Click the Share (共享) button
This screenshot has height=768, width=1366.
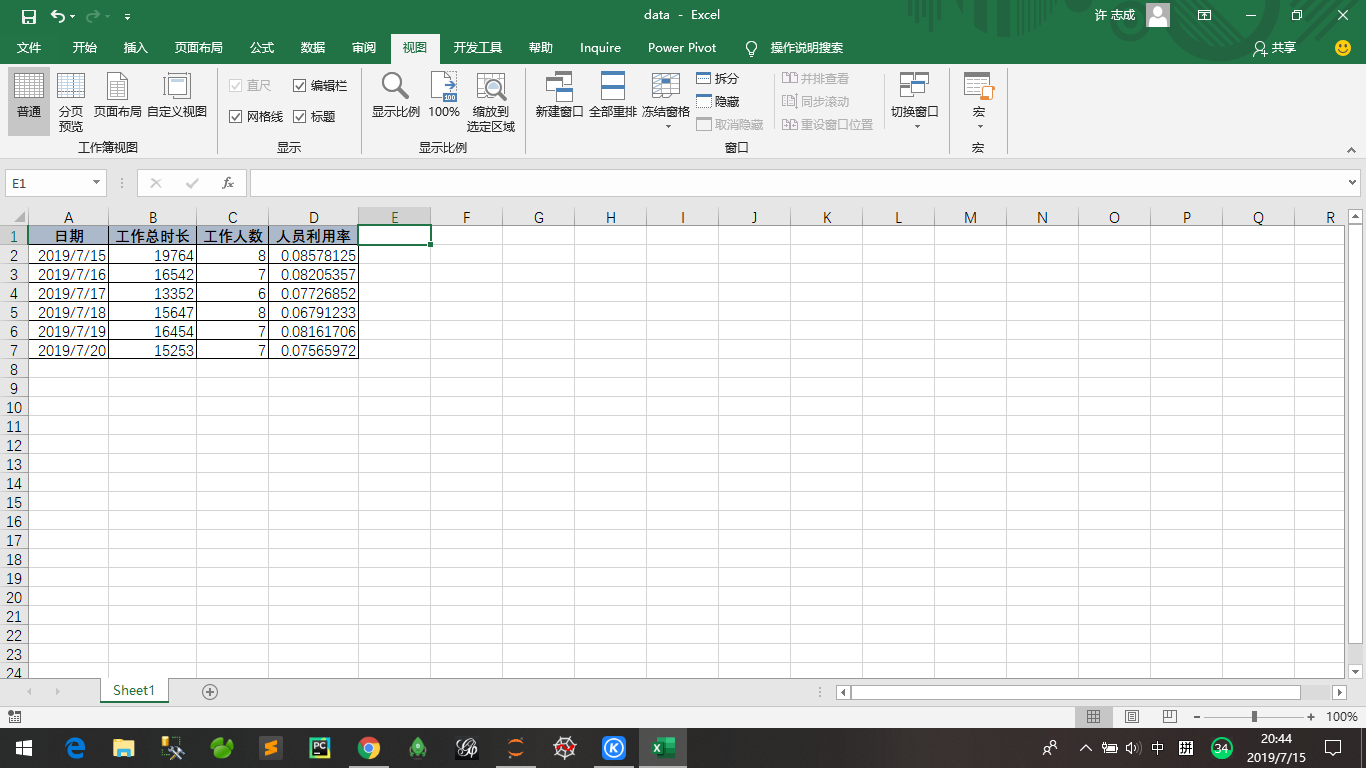click(1275, 48)
